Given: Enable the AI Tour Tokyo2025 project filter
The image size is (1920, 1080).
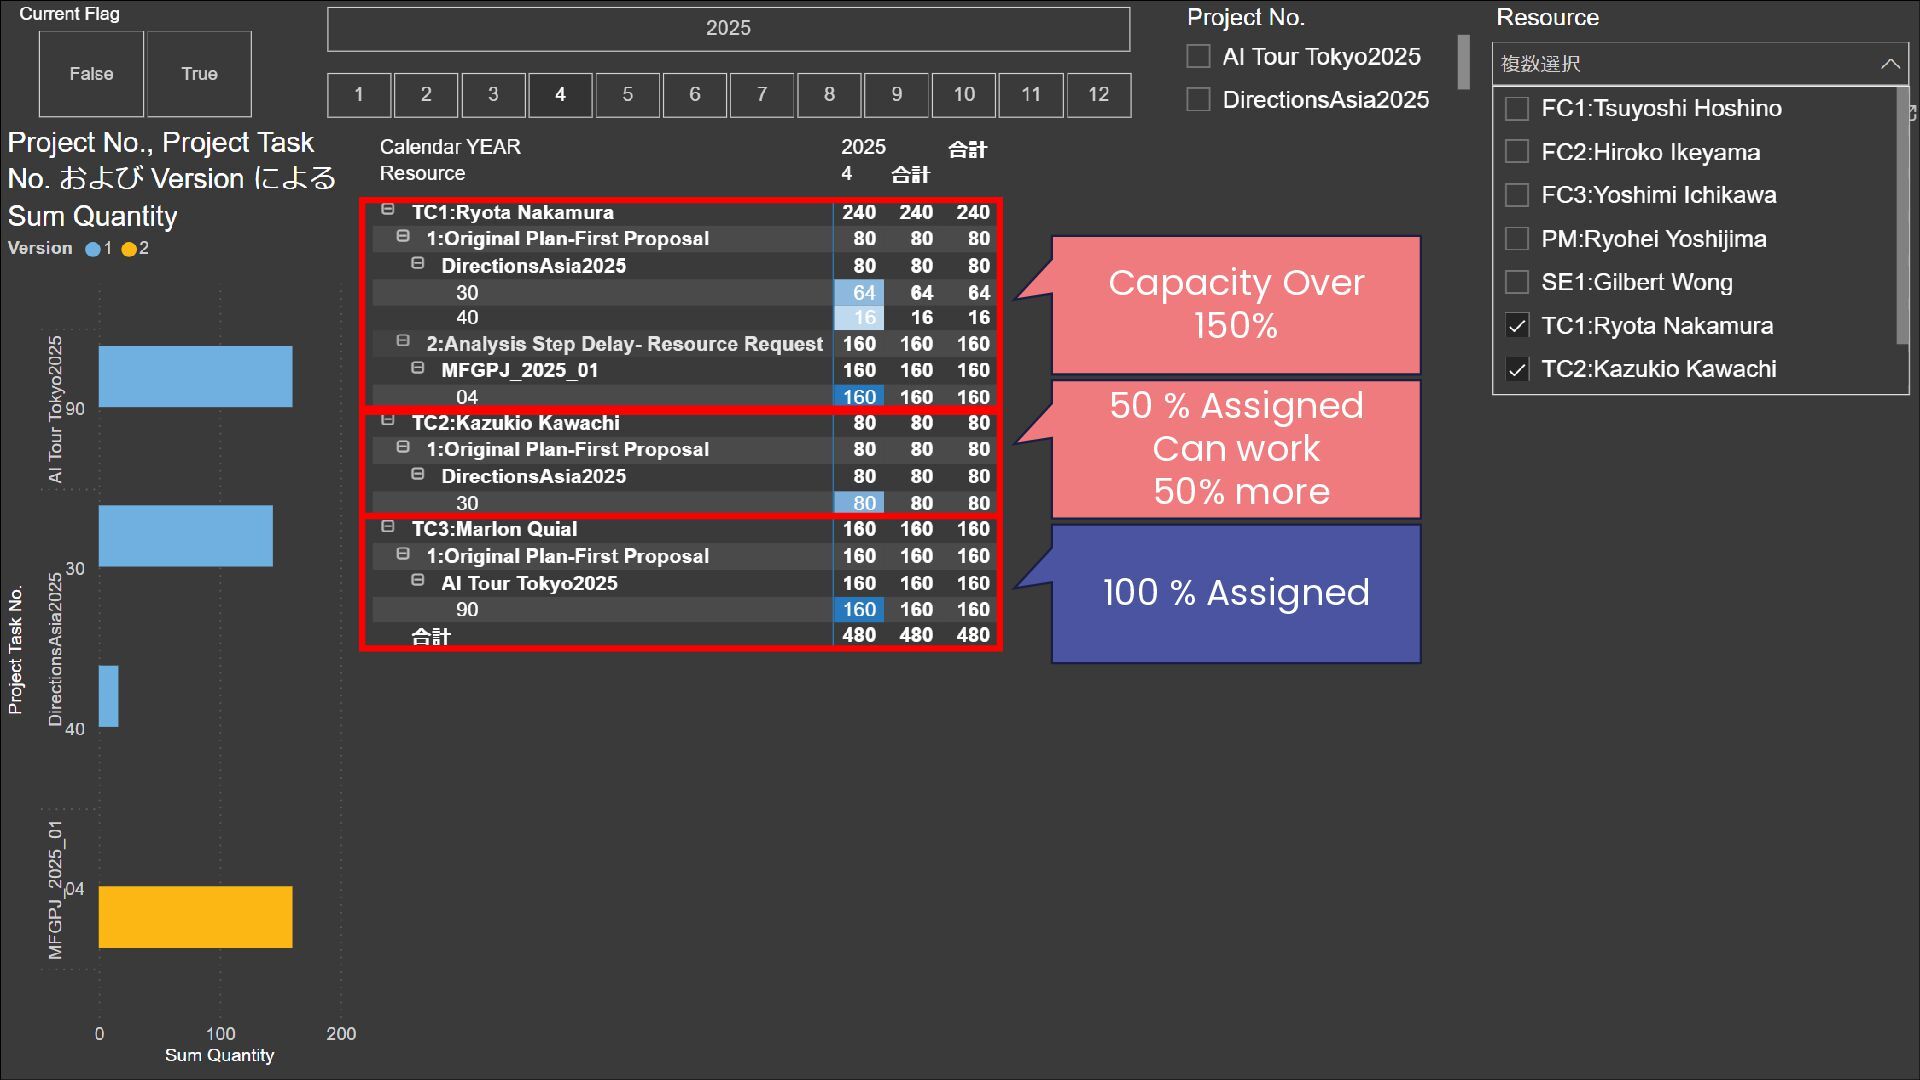Looking at the screenshot, I should click(x=1198, y=57).
